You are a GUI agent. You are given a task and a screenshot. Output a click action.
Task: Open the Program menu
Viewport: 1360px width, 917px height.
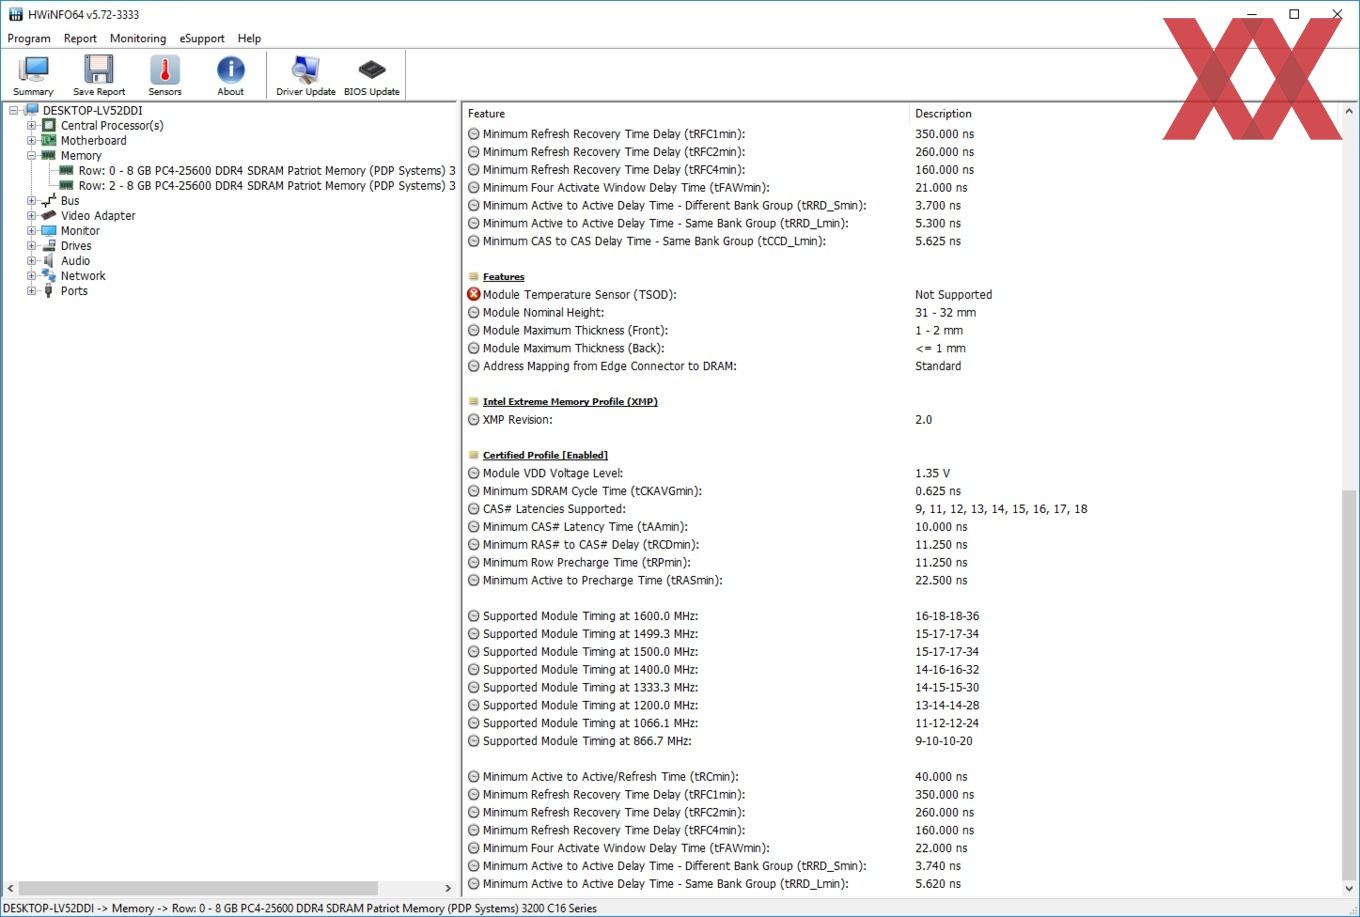pos(29,38)
